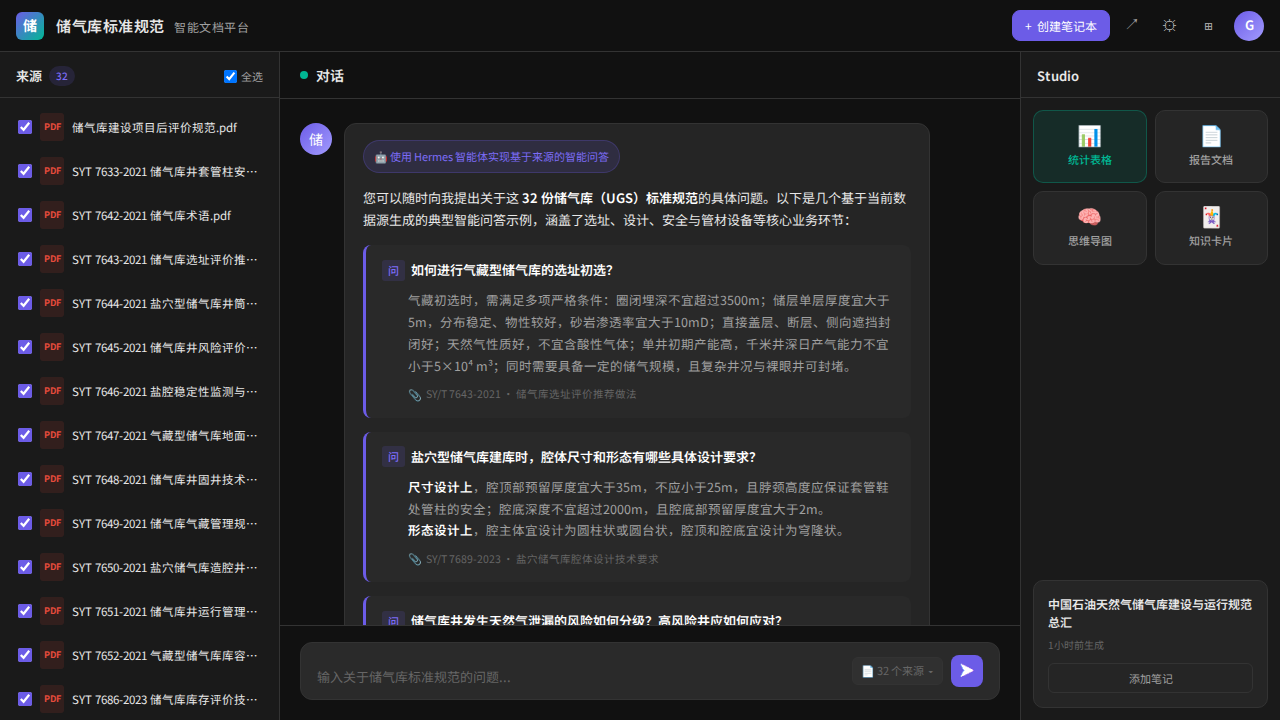Click question 盐穴型储气库建库时 title

pos(583,457)
